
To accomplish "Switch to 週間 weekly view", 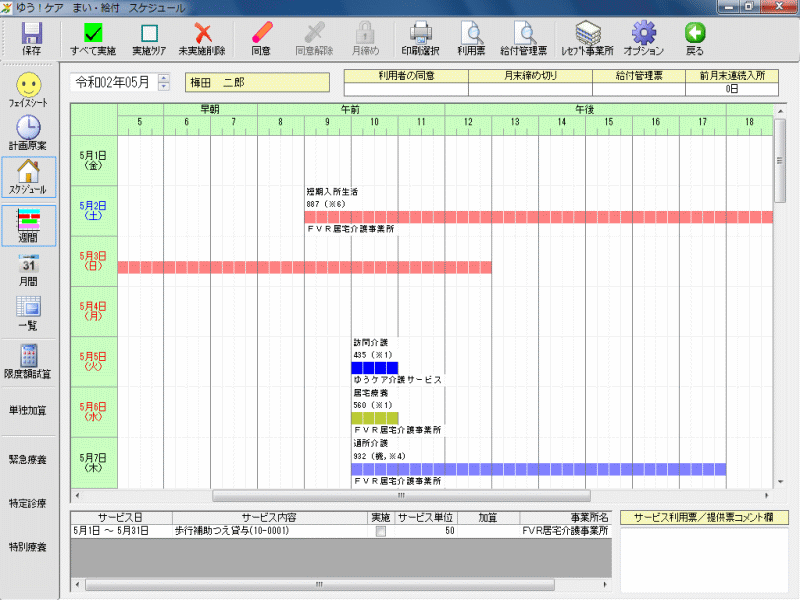I will tap(29, 226).
